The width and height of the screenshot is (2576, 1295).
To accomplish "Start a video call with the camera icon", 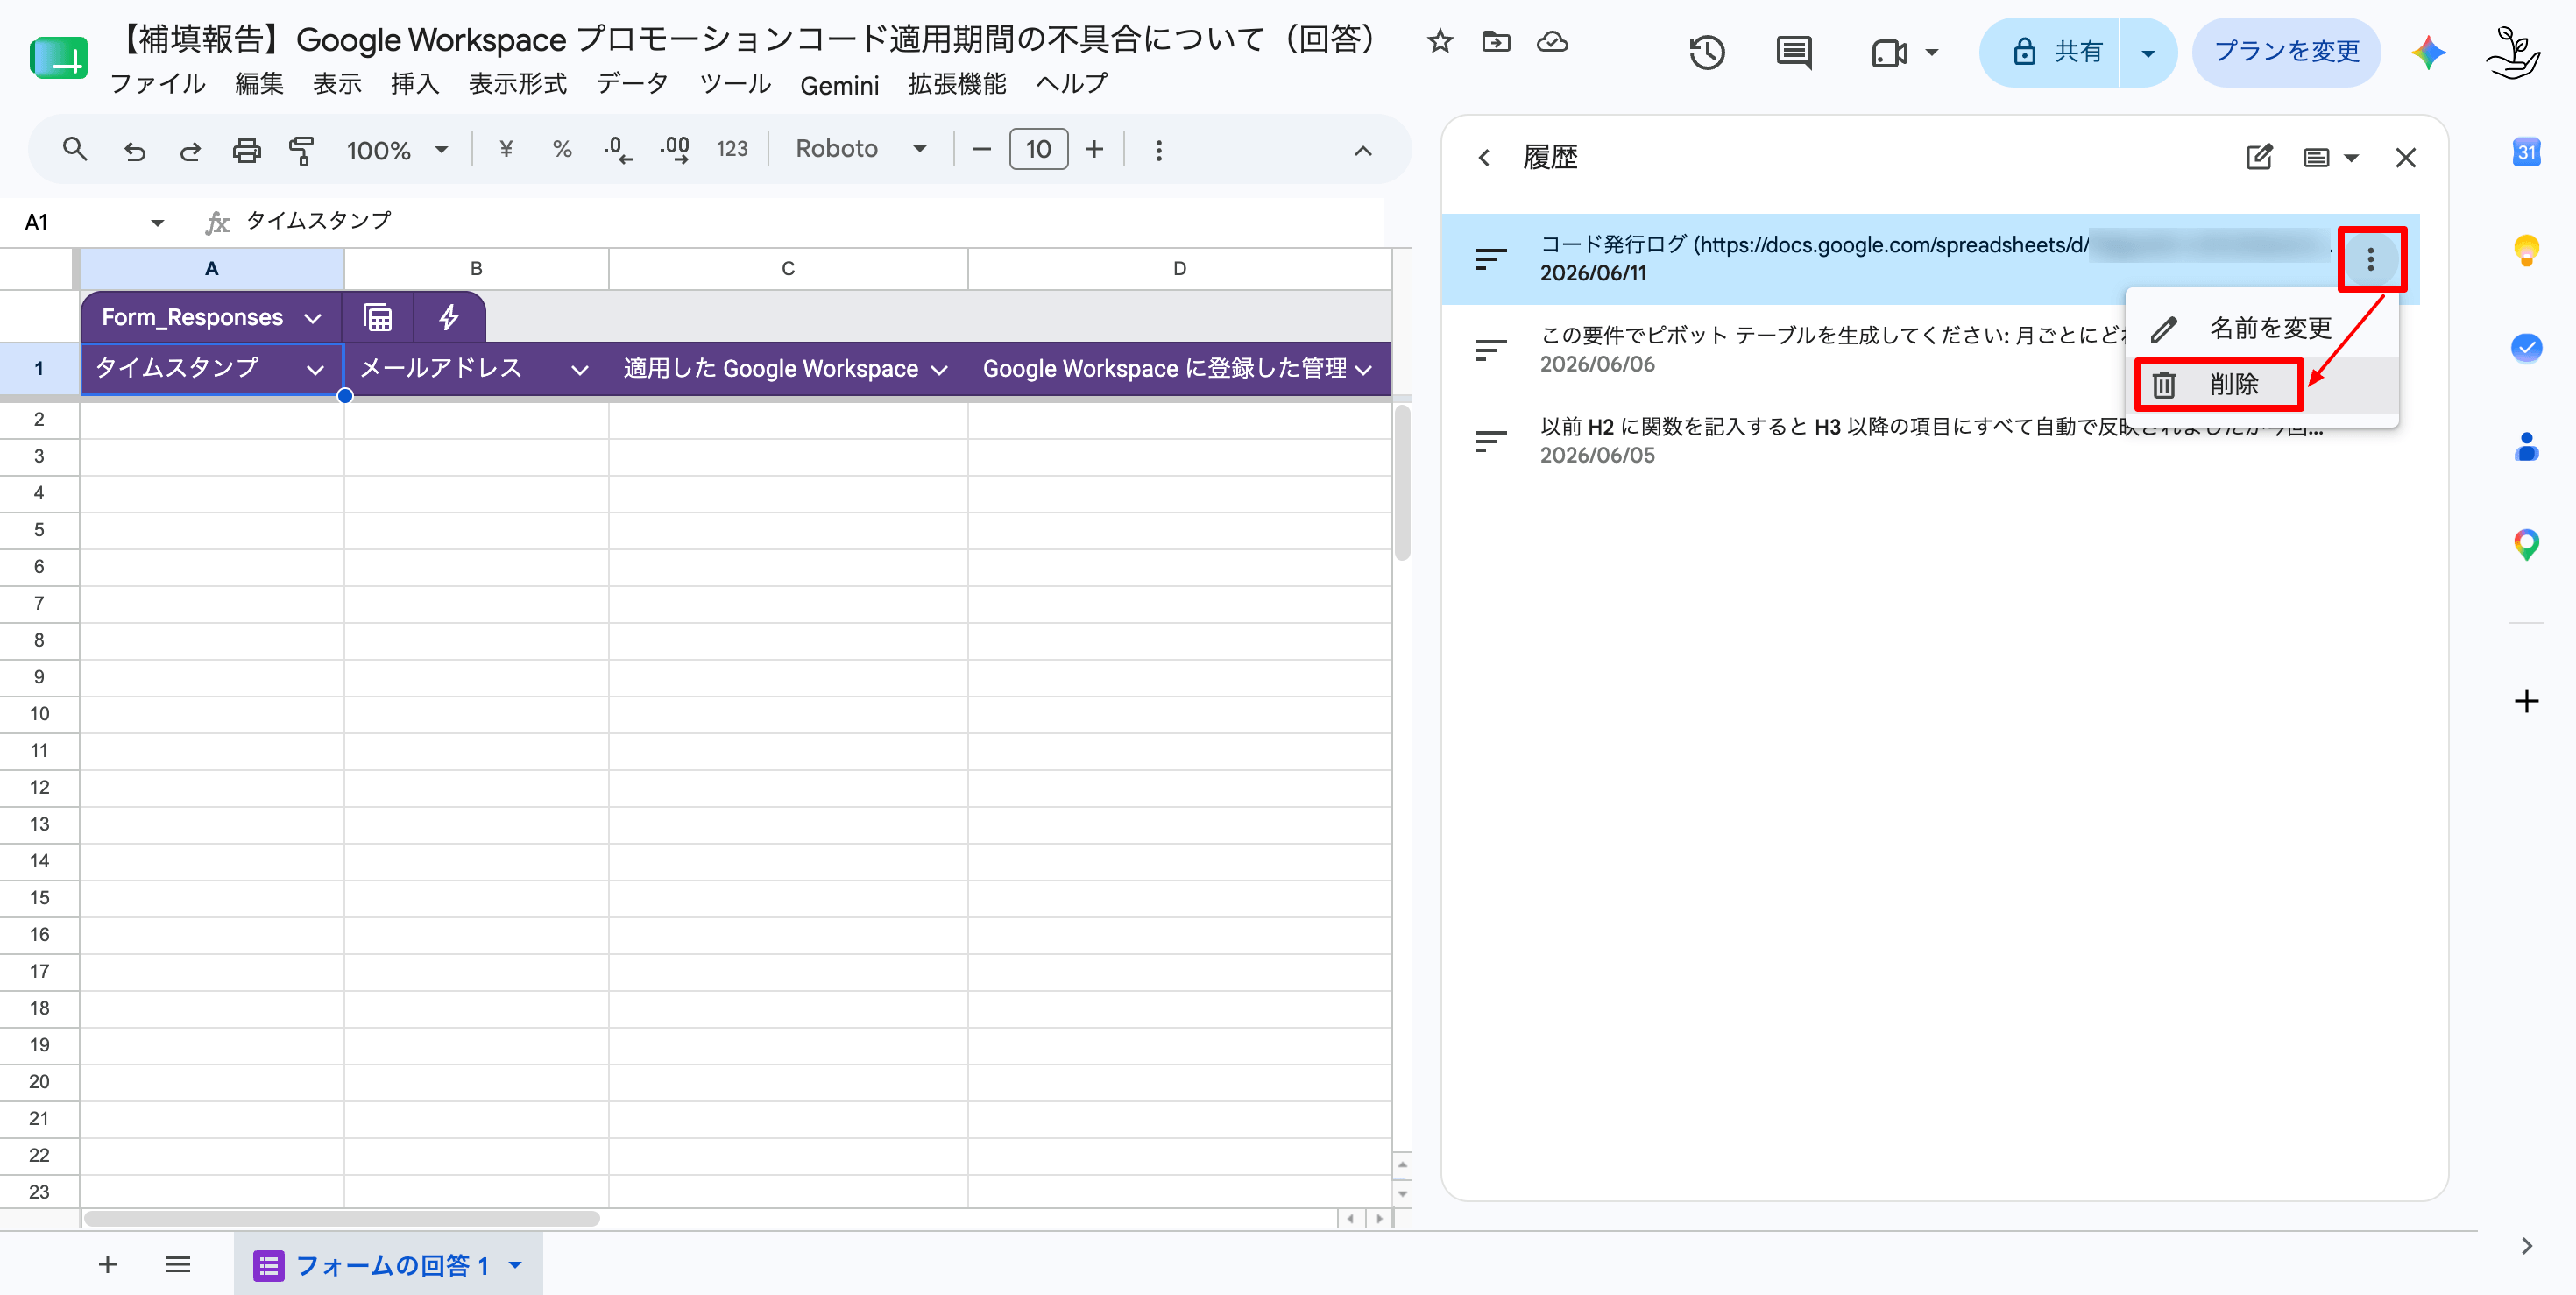I will tap(1889, 52).
